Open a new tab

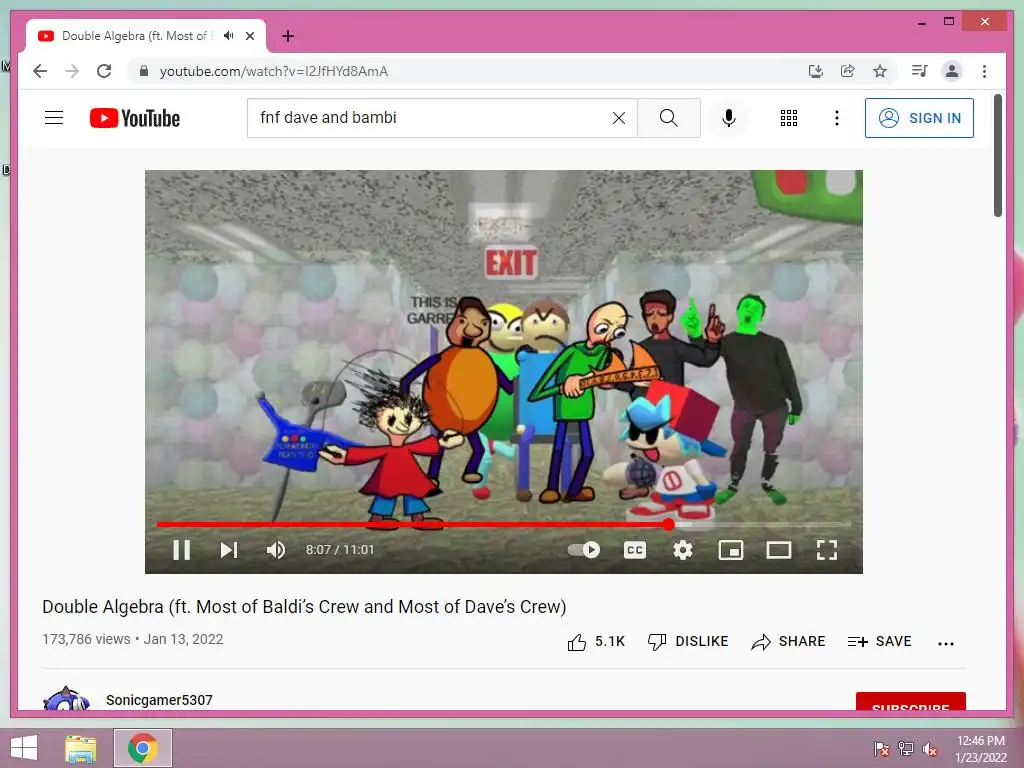click(288, 36)
